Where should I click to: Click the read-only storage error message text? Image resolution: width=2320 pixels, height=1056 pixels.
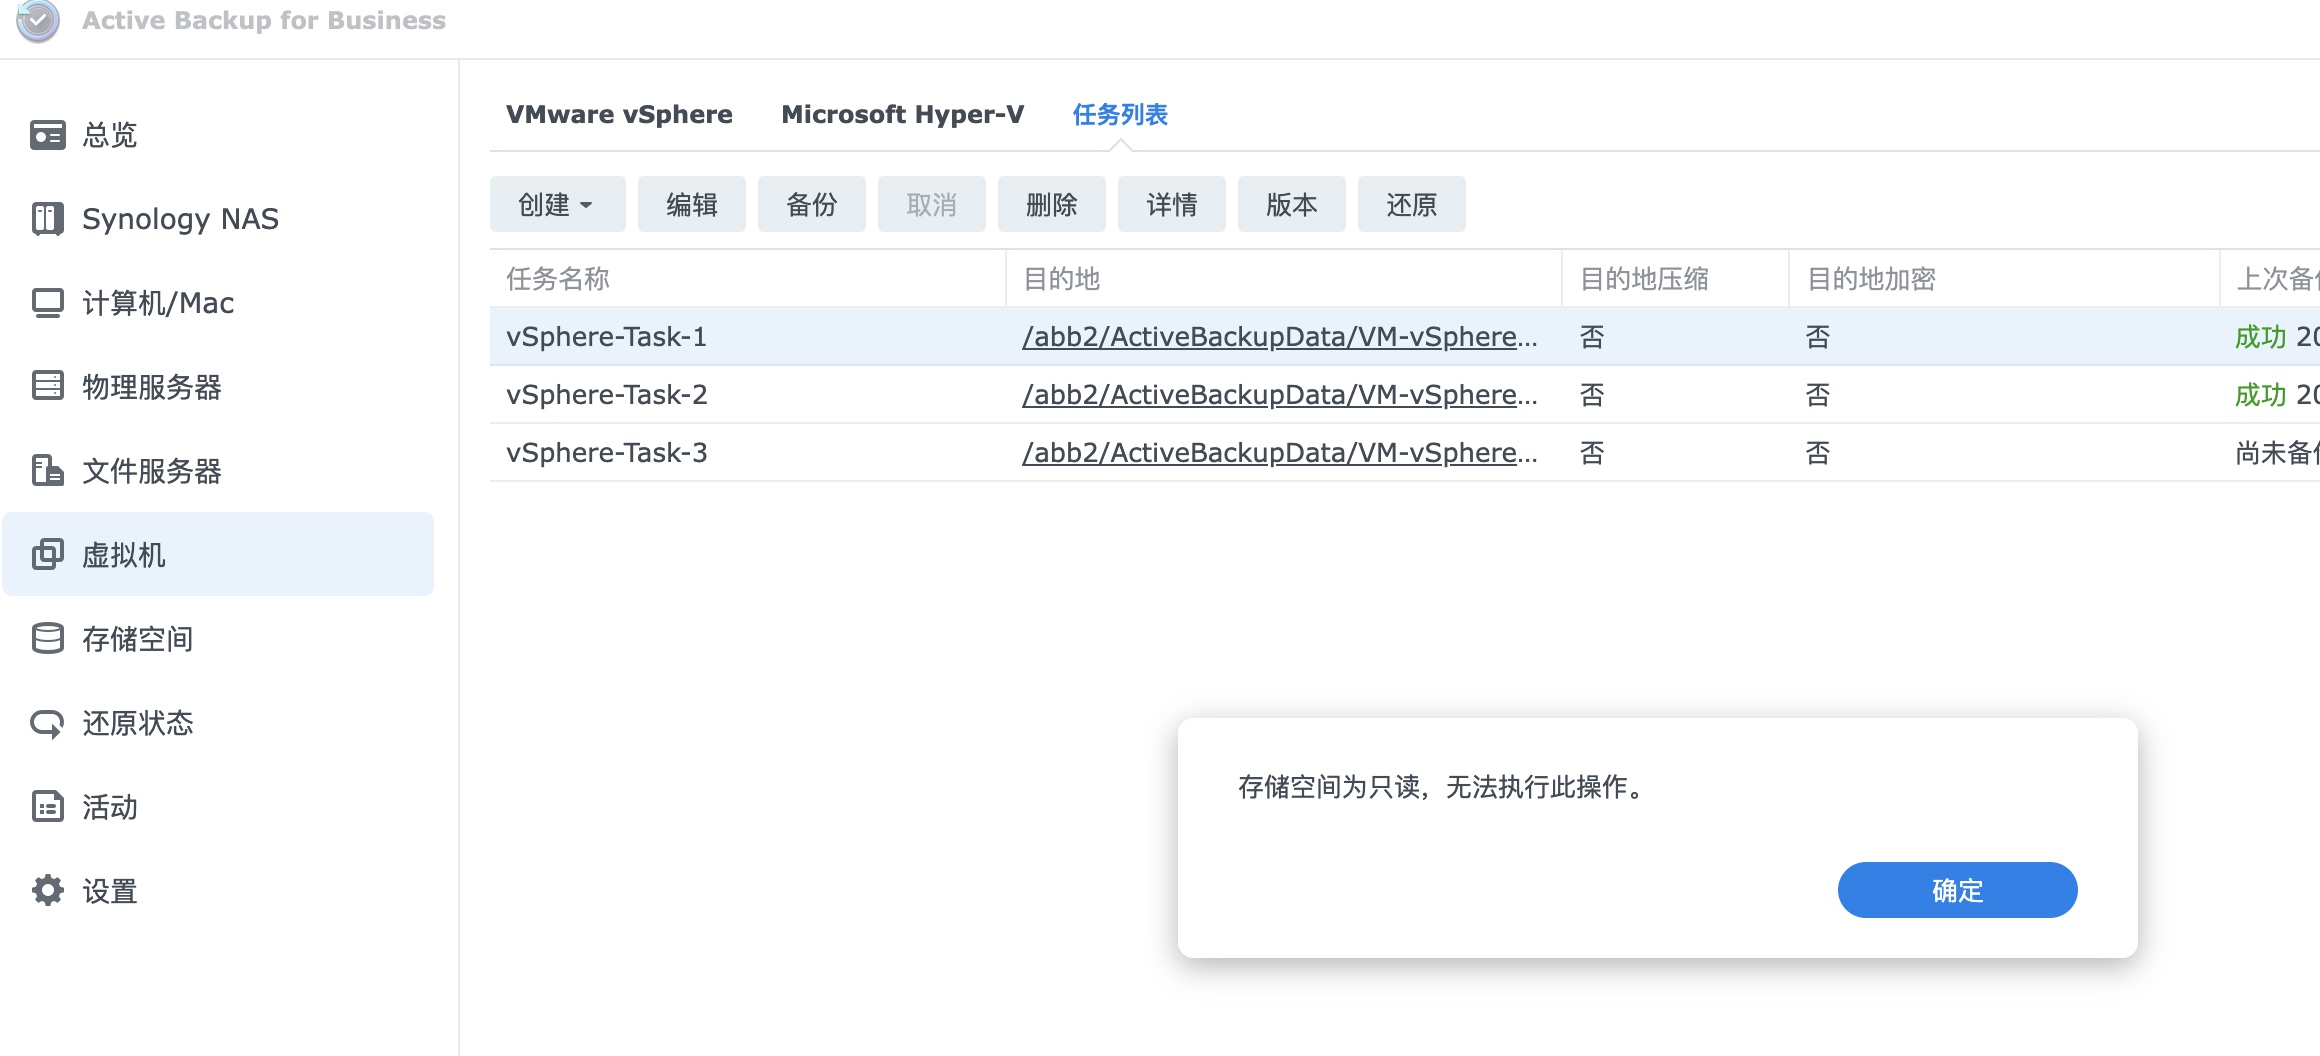coord(1444,787)
